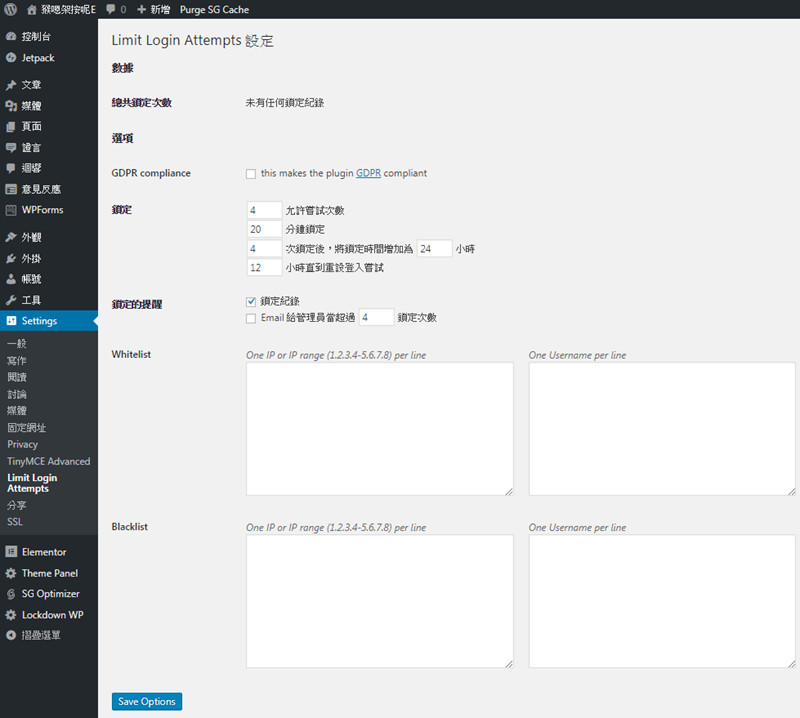Open 媒體 under Settings submenu
The width and height of the screenshot is (800, 718).
point(16,410)
